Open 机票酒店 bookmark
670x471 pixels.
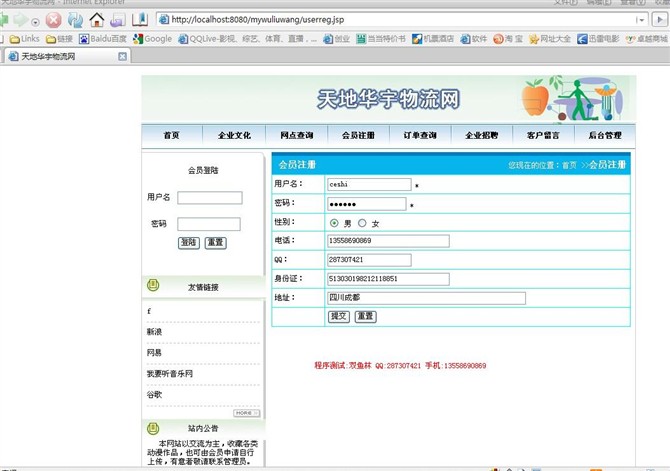[x=433, y=39]
